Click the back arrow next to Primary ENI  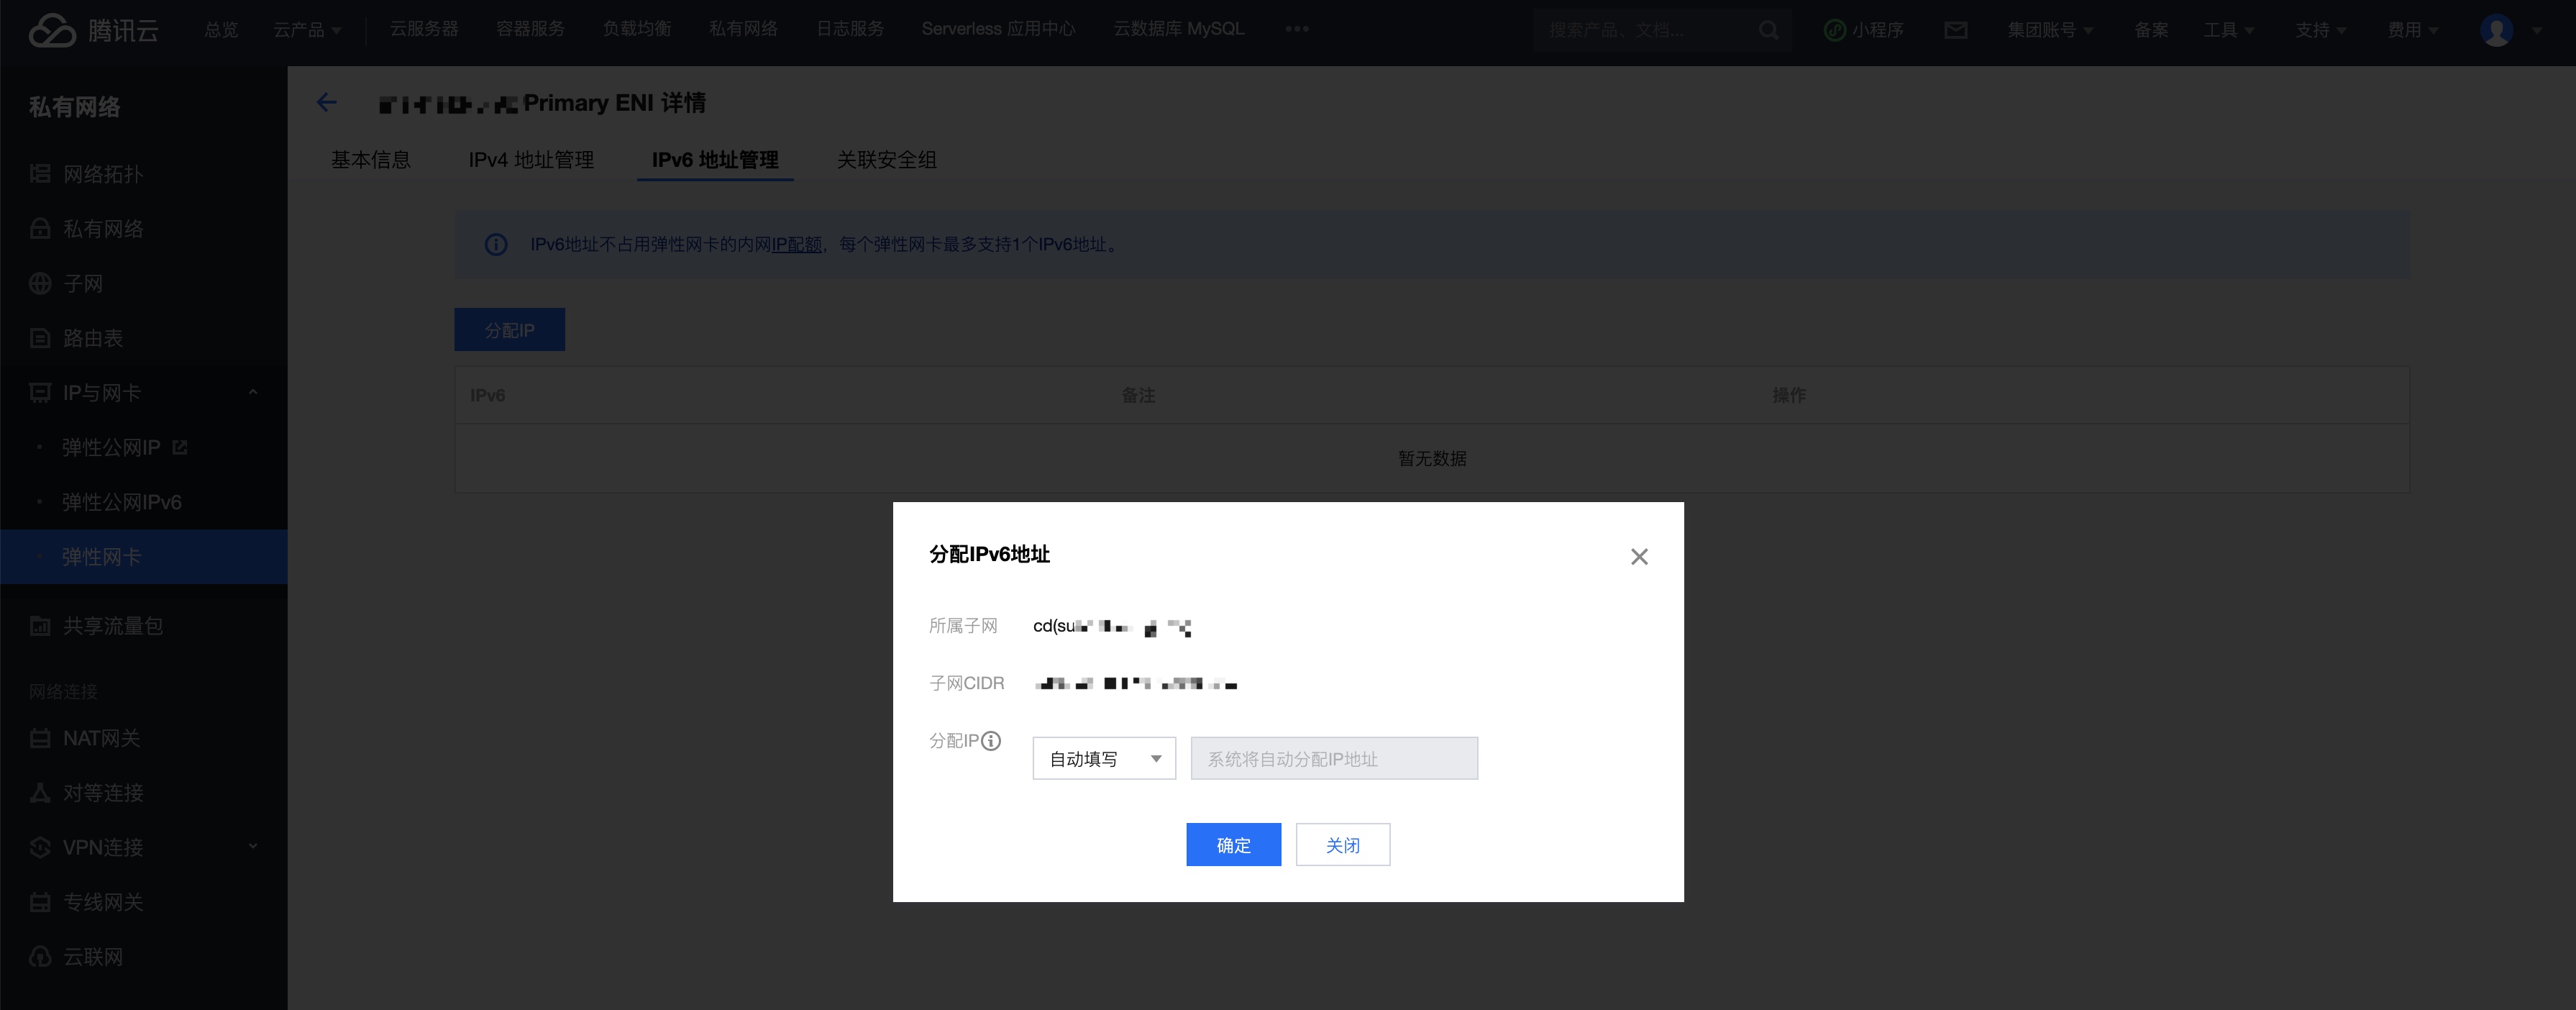[x=326, y=102]
